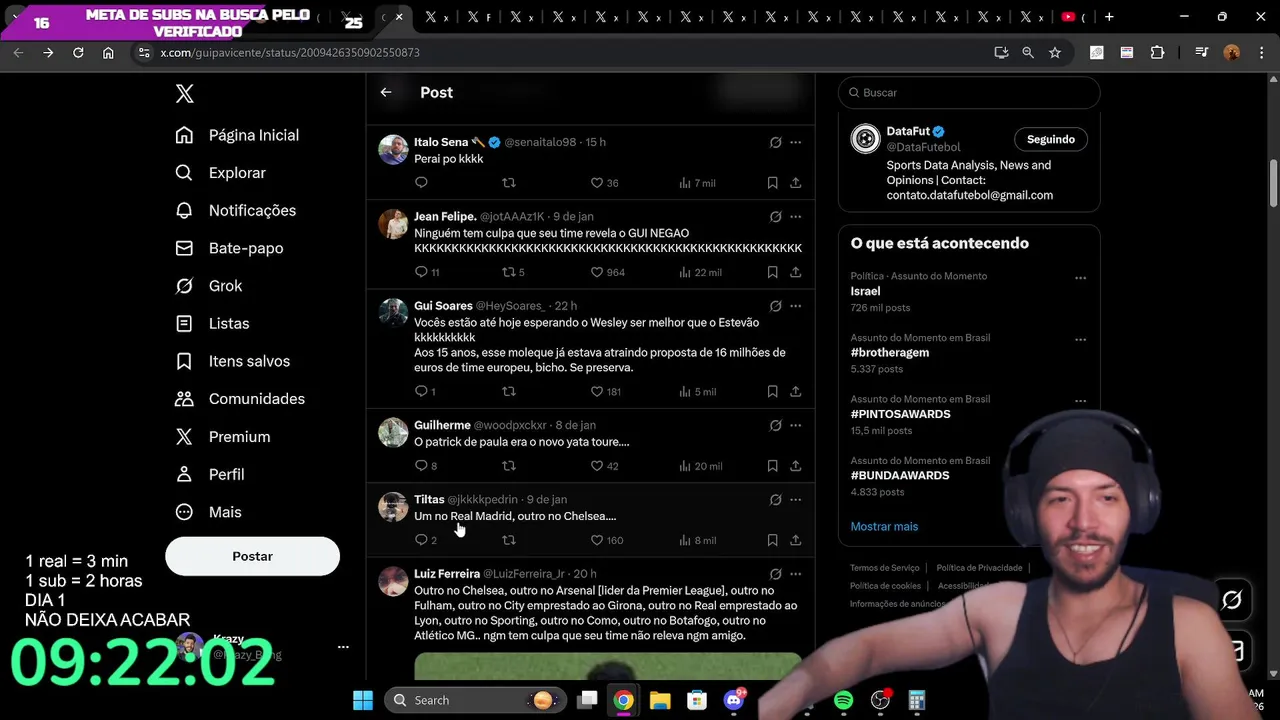This screenshot has height=720, width=1280.
Task: Open Listas in the sidebar
Action: point(212,324)
